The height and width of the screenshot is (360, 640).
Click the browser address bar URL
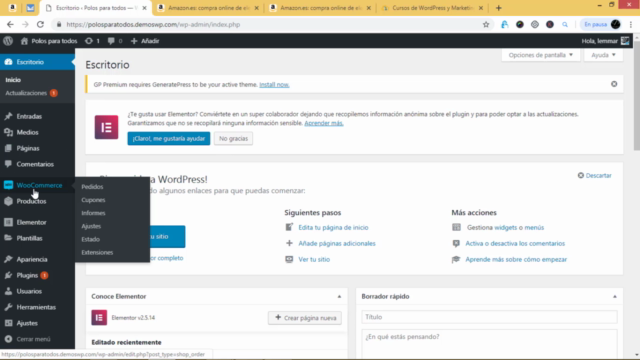(153, 24)
